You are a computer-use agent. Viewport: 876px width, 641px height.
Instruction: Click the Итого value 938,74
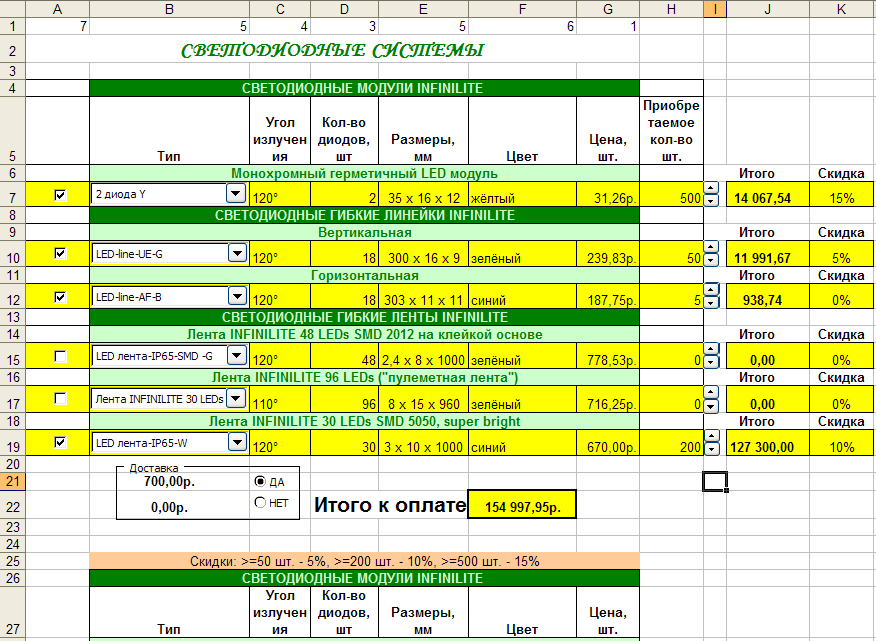click(x=768, y=297)
